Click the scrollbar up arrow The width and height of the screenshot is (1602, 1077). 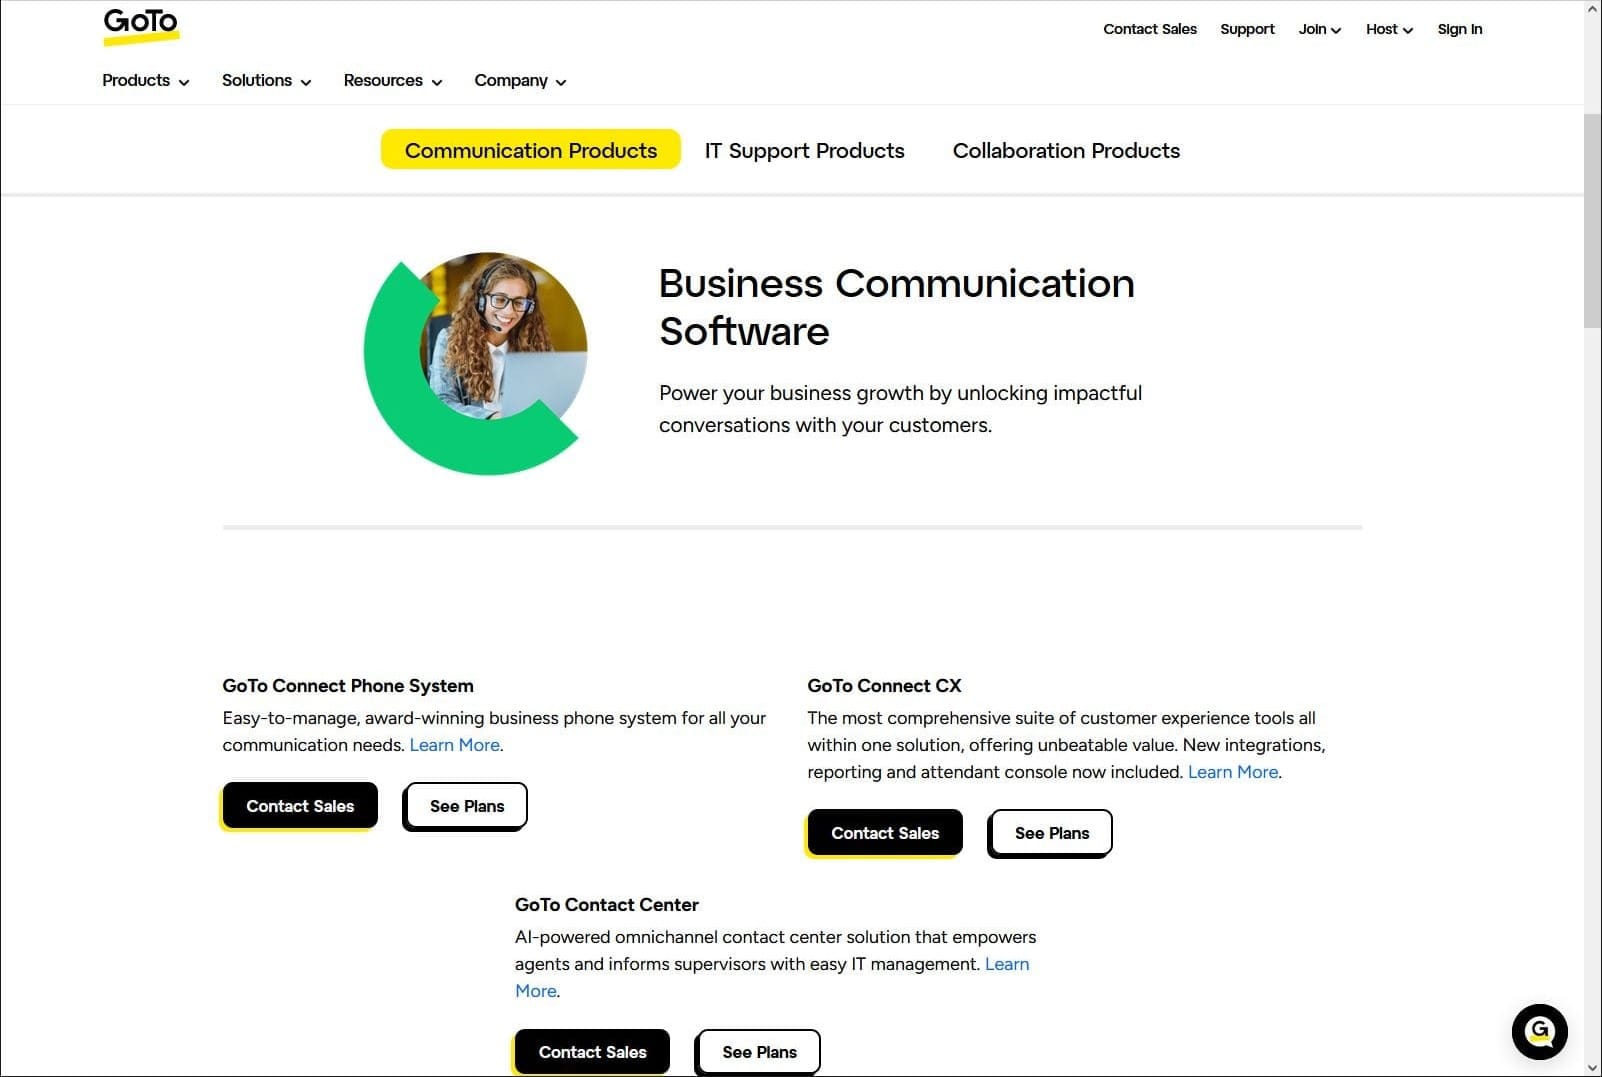(x=1592, y=9)
